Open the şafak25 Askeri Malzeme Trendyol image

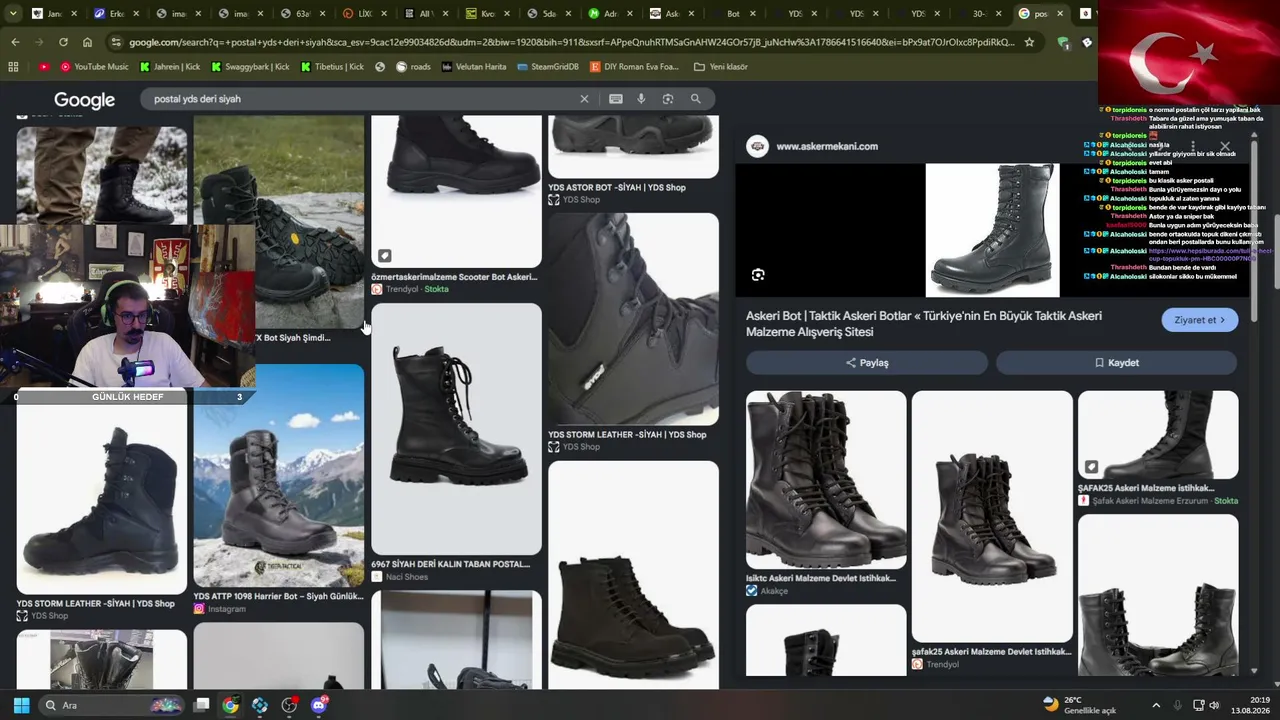pyautogui.click(x=992, y=516)
